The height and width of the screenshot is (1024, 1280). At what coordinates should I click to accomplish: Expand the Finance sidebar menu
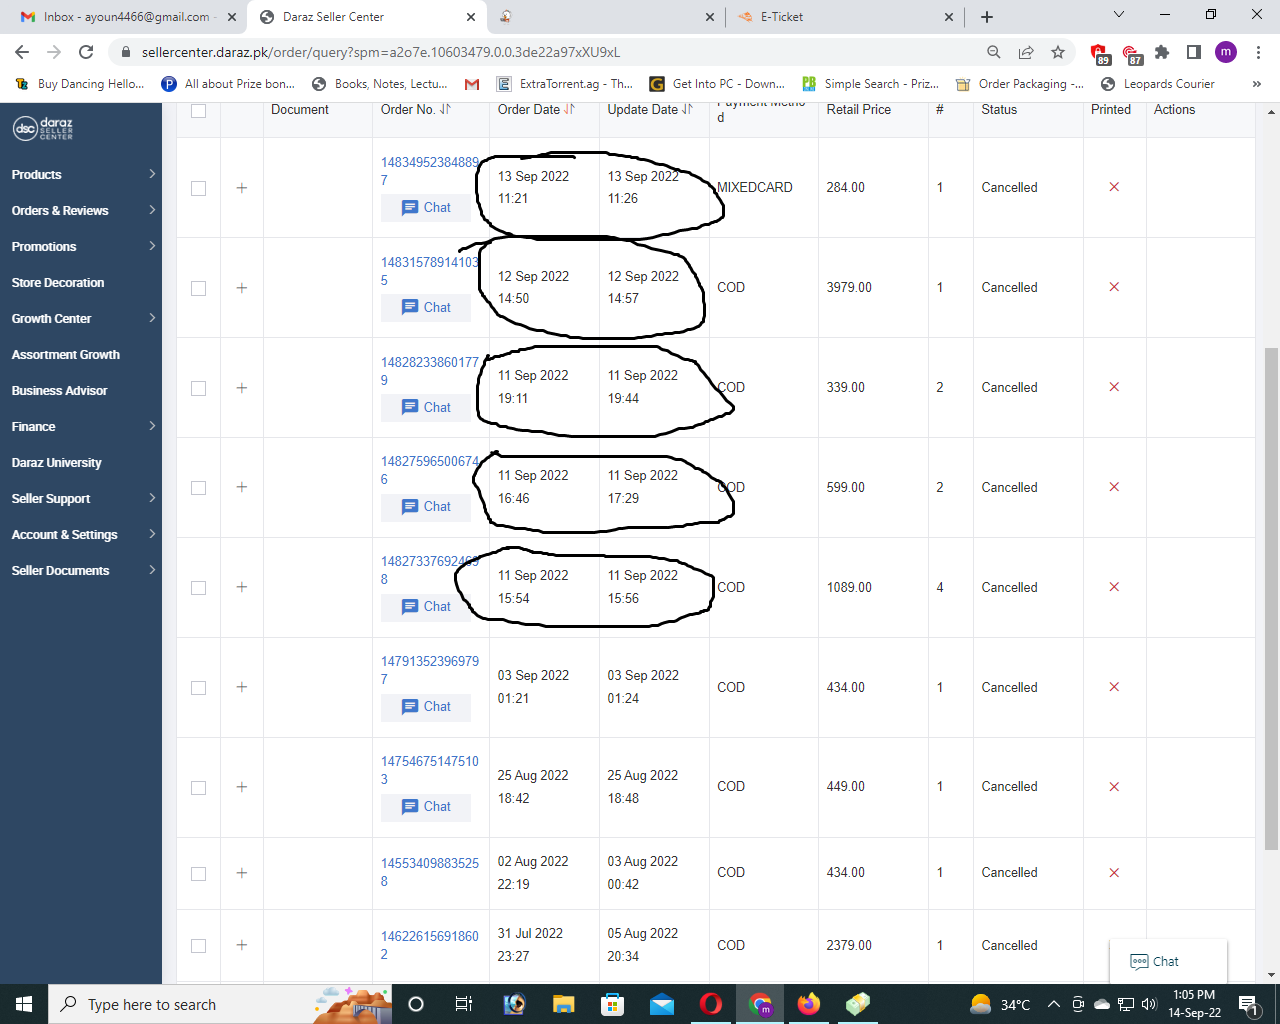tap(81, 426)
